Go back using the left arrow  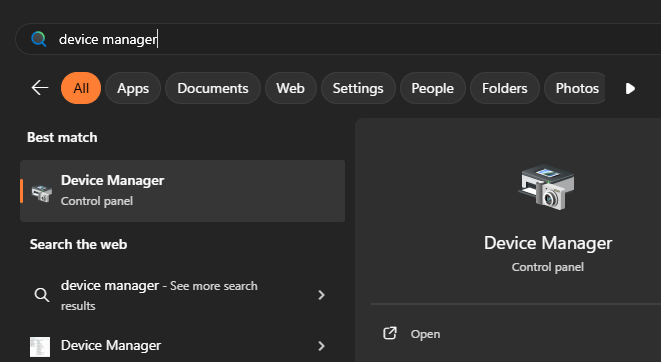point(40,88)
